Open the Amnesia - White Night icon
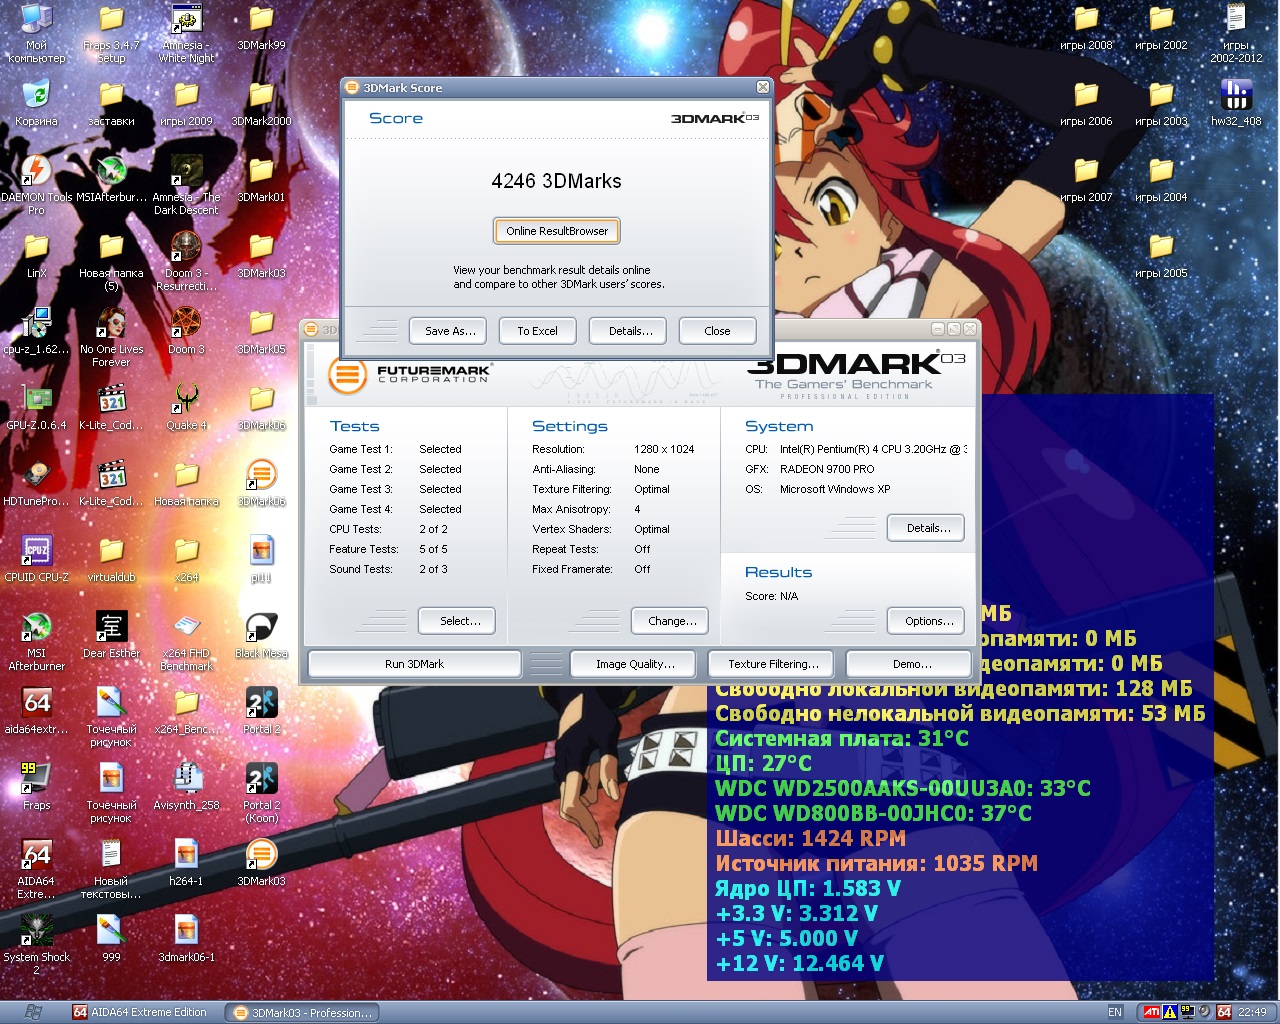Viewport: 1280px width, 1024px height. 186,31
